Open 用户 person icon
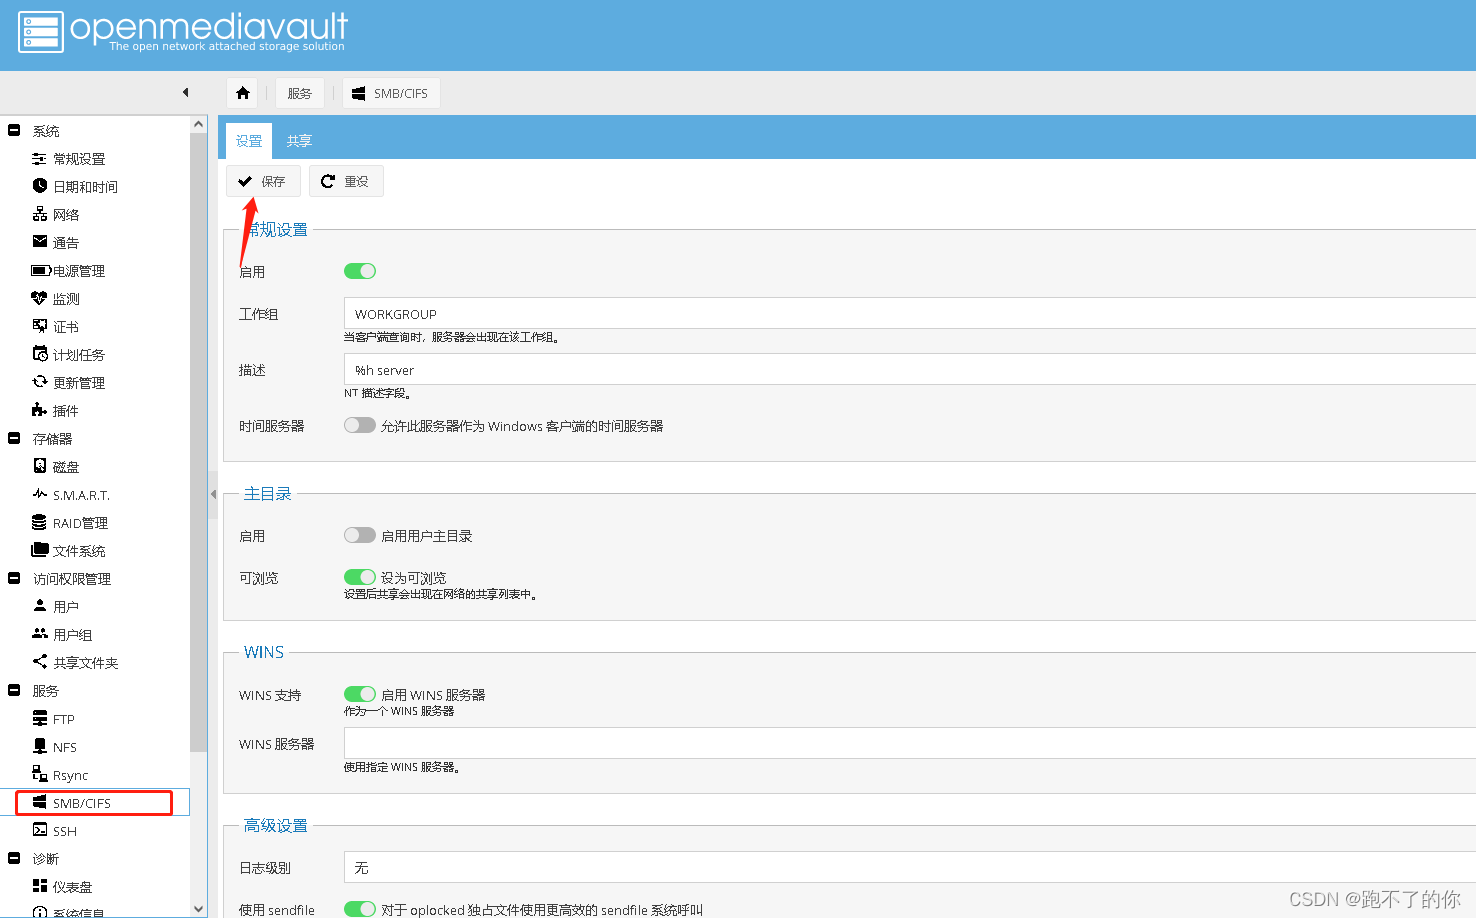 pos(40,606)
